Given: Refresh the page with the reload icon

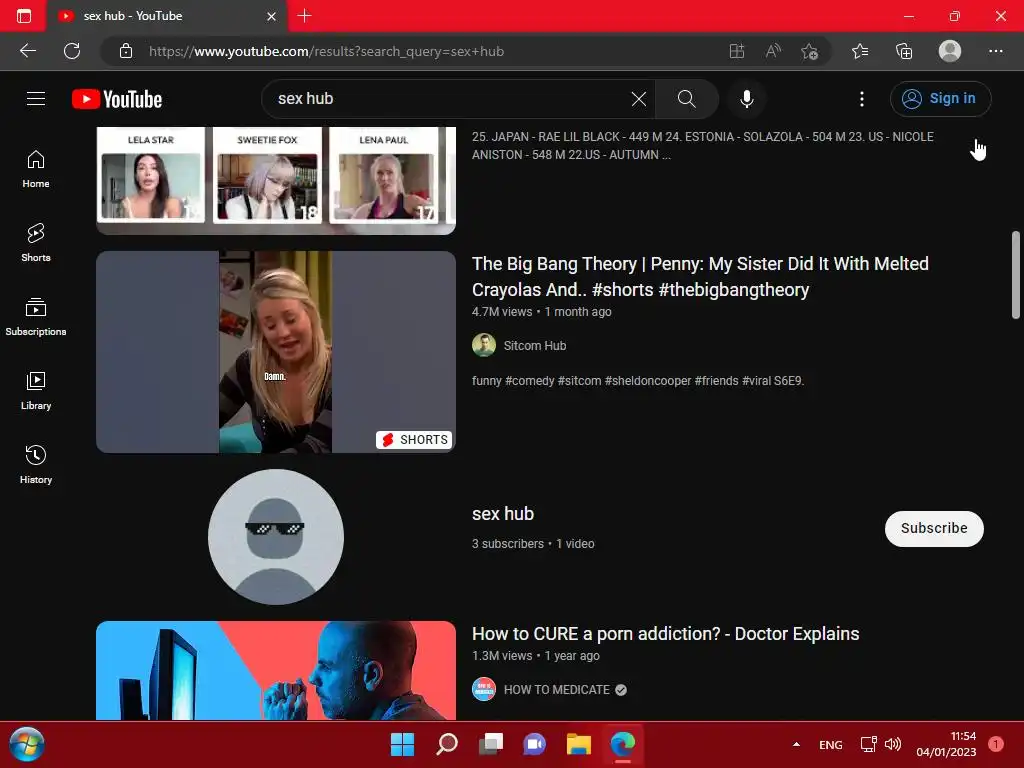Looking at the screenshot, I should coord(72,51).
